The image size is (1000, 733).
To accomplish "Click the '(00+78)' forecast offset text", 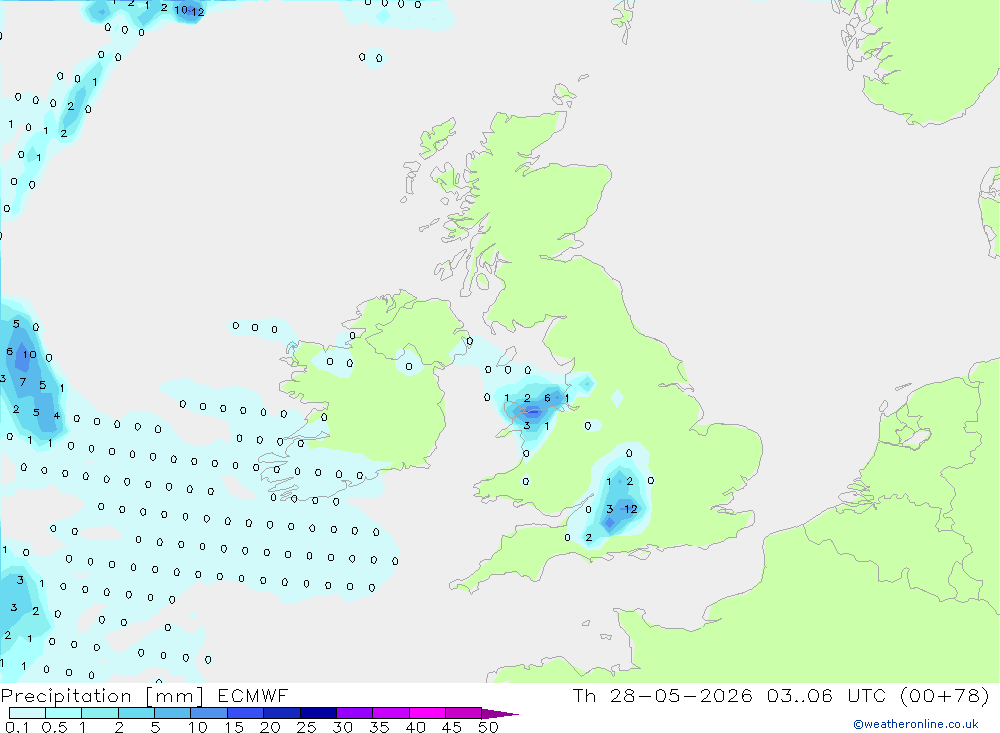I will (945, 695).
